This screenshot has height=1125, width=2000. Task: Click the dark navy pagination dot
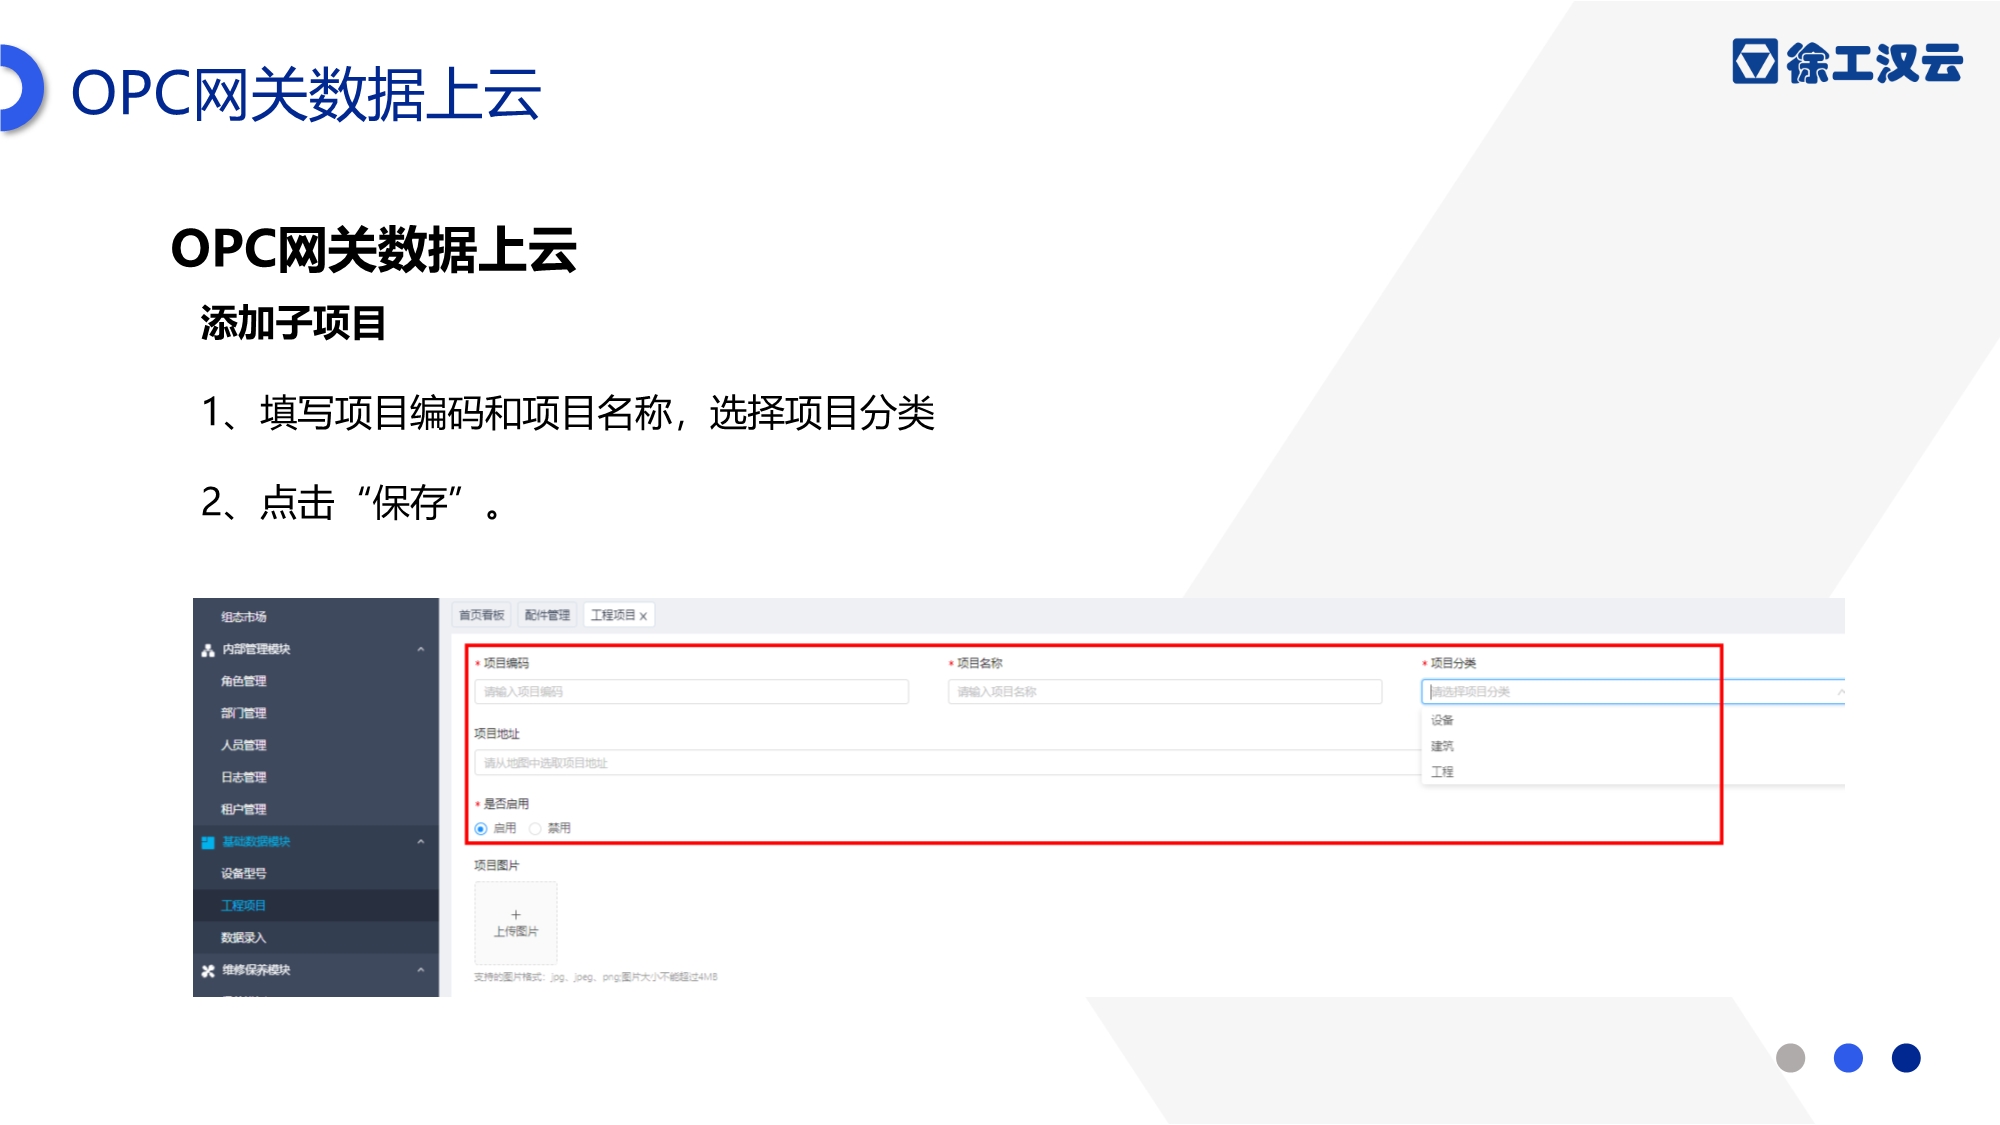(1906, 1058)
